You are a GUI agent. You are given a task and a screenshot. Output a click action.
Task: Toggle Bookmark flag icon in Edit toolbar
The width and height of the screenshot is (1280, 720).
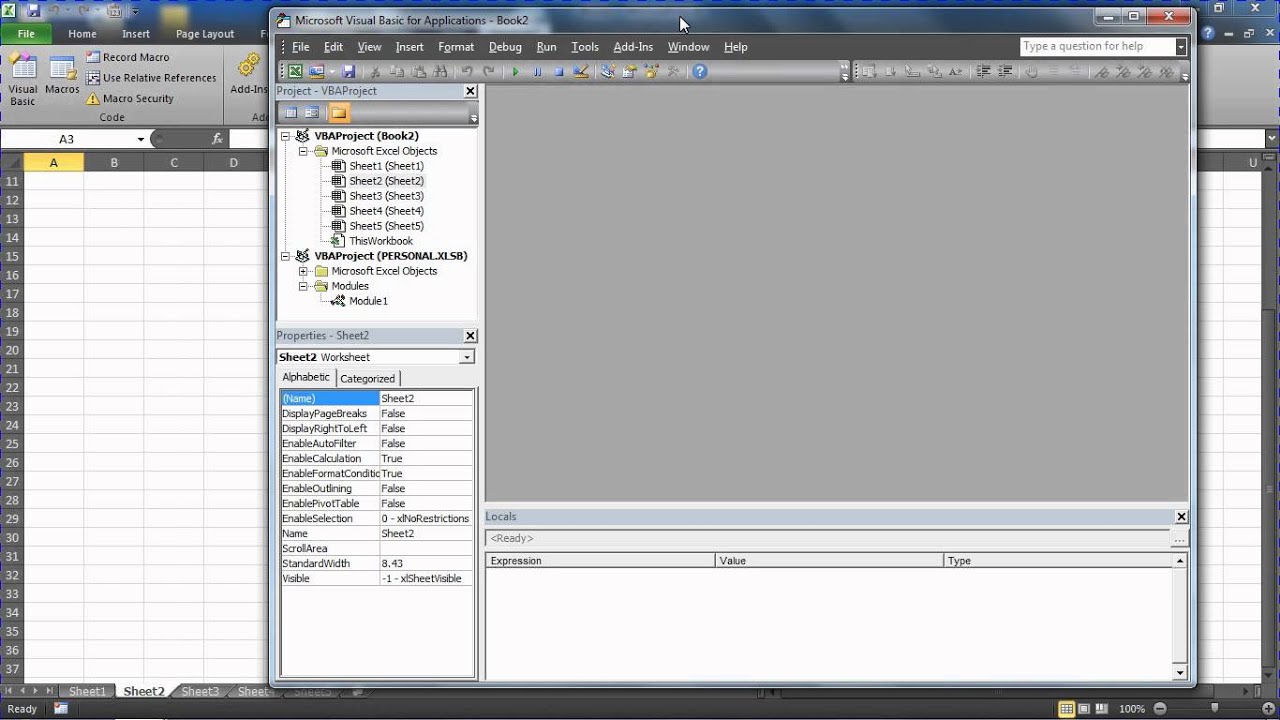point(1102,72)
